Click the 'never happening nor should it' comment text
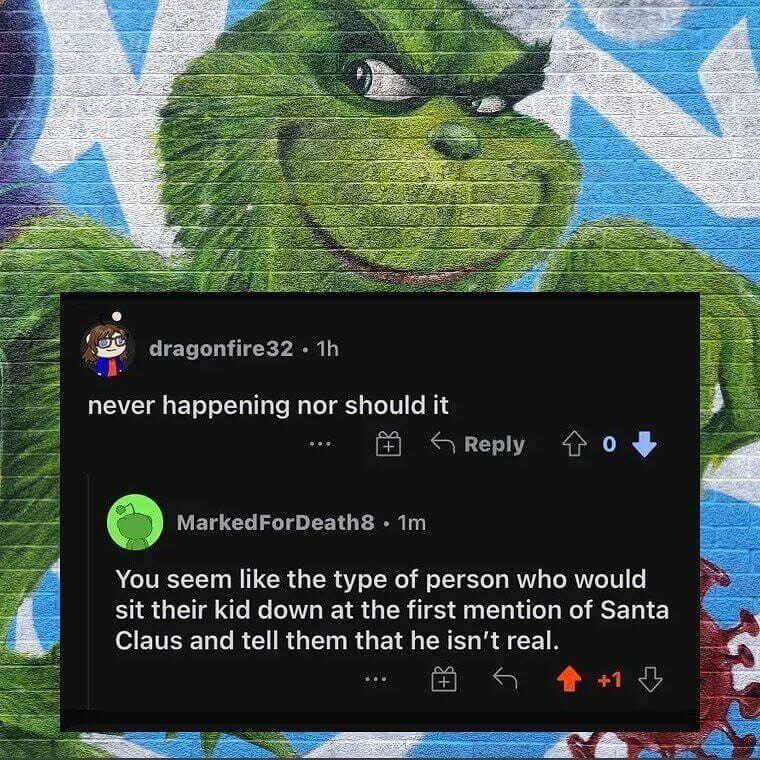This screenshot has width=760, height=760. click(x=268, y=406)
